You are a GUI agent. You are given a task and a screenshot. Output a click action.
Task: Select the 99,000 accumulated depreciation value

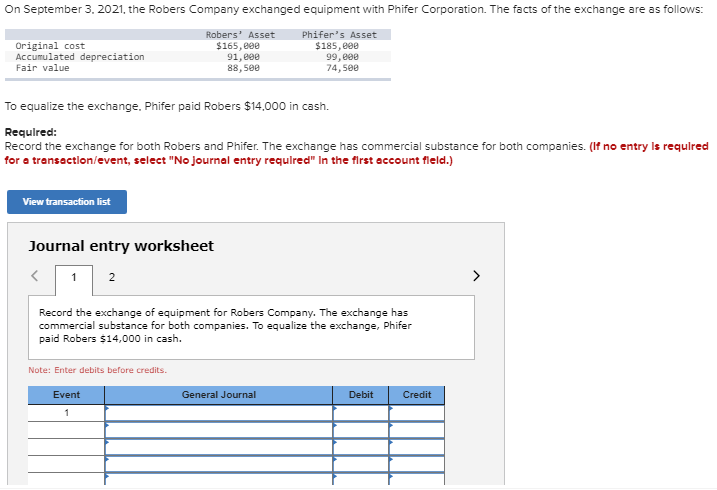[x=342, y=57]
